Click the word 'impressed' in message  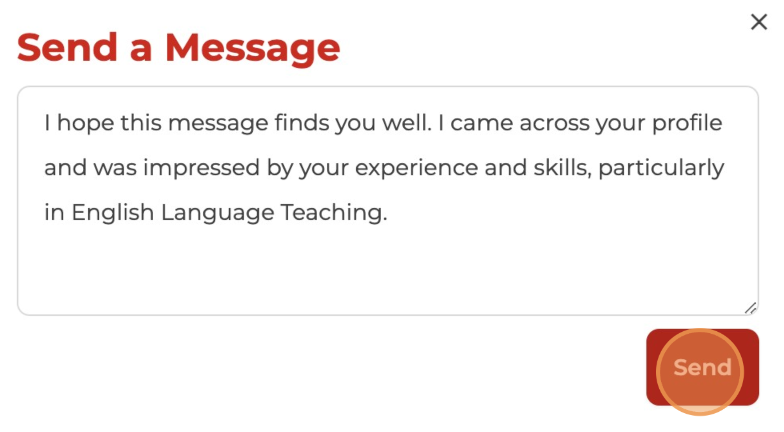202,168
